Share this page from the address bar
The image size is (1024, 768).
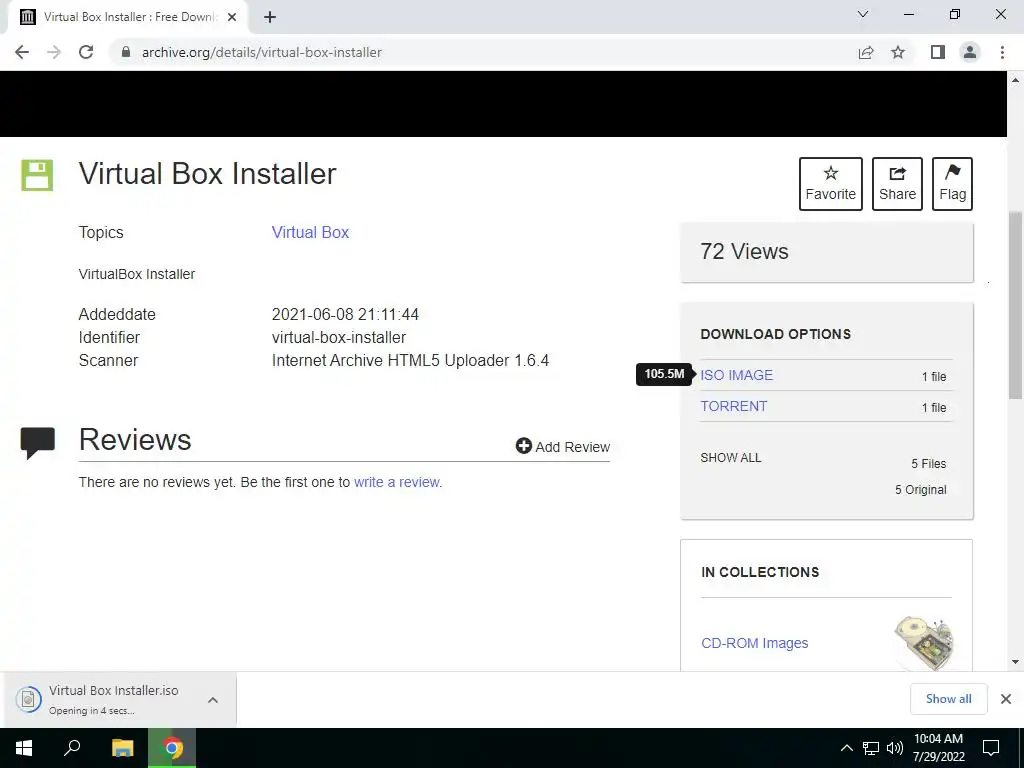[866, 52]
